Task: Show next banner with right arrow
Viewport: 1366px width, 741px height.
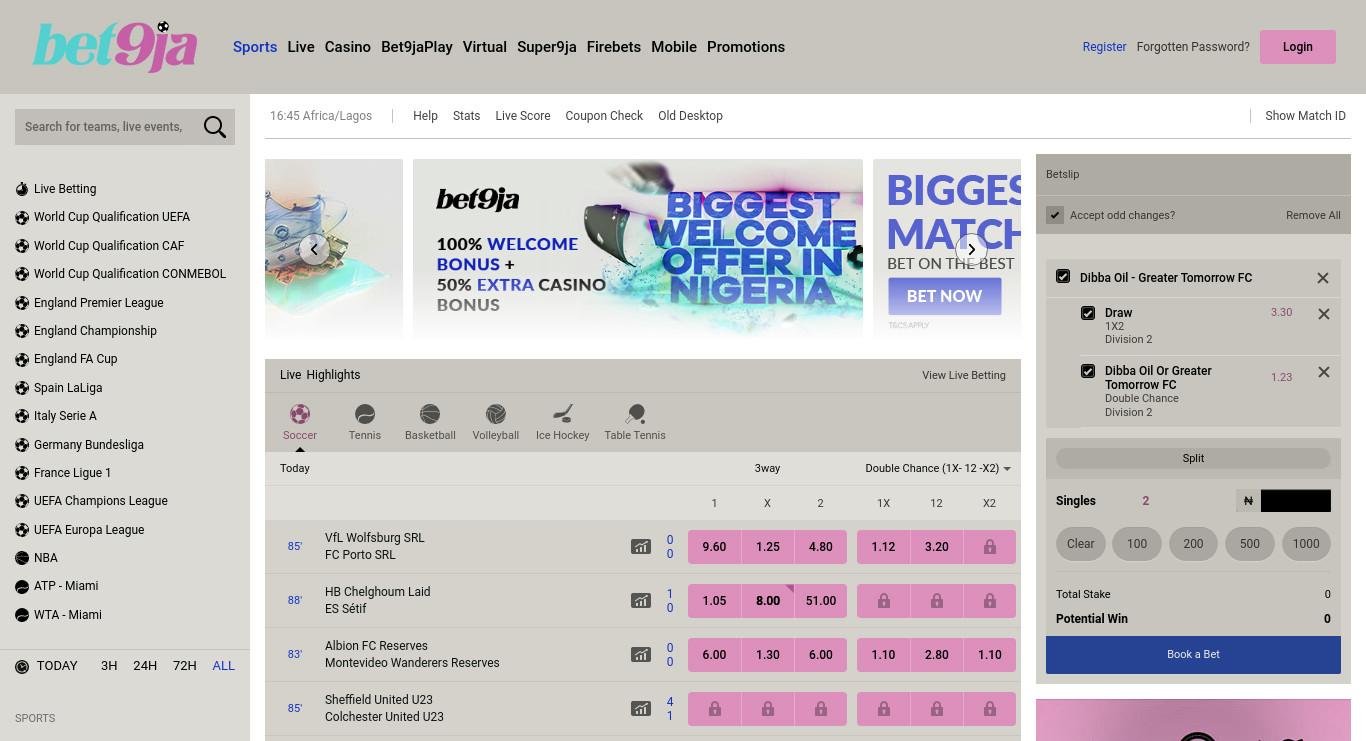Action: [x=971, y=249]
